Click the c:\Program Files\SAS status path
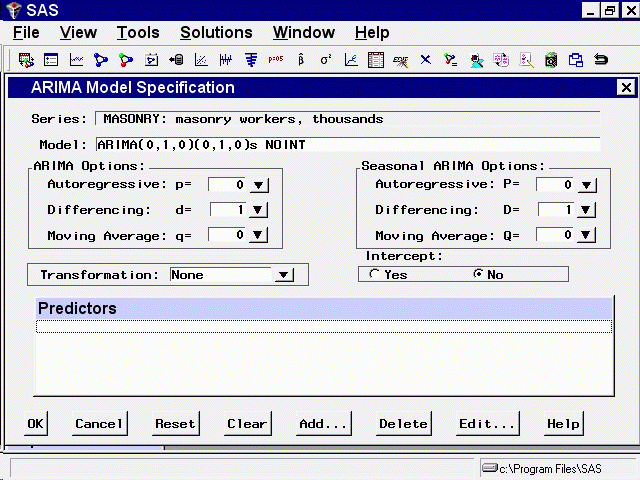Viewport: 640px width, 480px height. 550,469
